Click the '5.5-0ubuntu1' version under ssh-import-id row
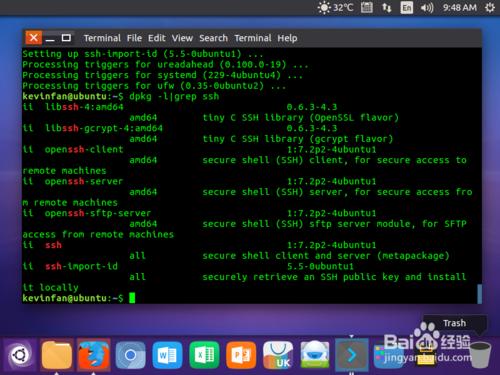This screenshot has width=500, height=375. pyautogui.click(x=320, y=266)
